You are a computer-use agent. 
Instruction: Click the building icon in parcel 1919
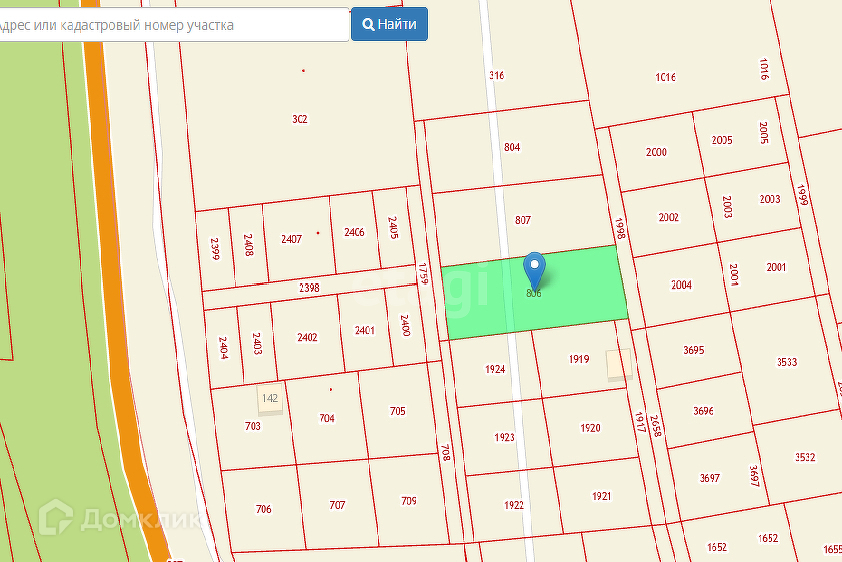[x=618, y=365]
